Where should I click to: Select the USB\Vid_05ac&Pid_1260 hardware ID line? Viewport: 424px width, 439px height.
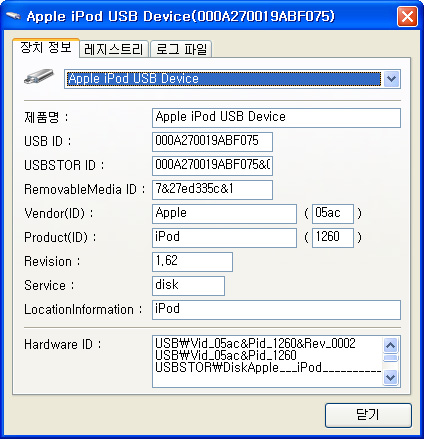click(x=226, y=355)
